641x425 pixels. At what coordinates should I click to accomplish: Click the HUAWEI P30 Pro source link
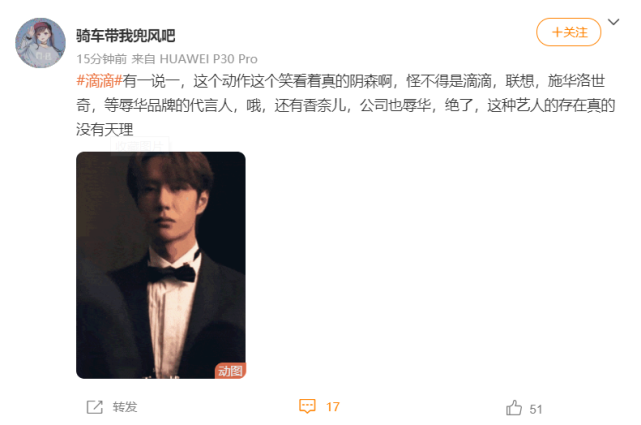208,59
